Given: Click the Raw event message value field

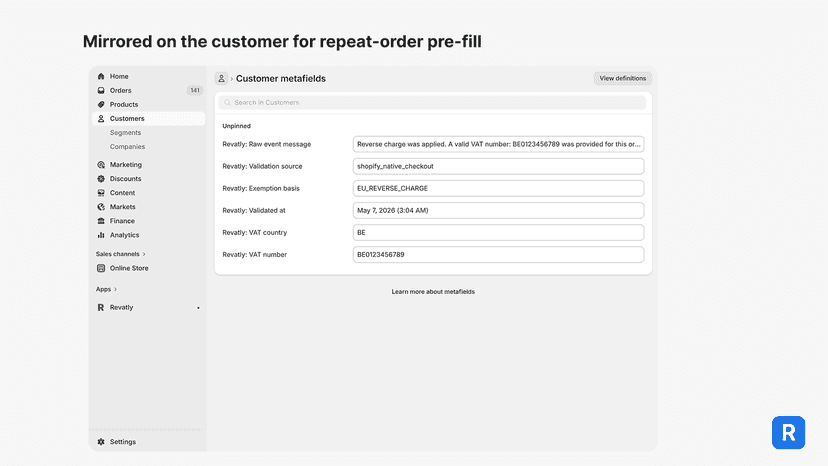Looking at the screenshot, I should (498, 144).
